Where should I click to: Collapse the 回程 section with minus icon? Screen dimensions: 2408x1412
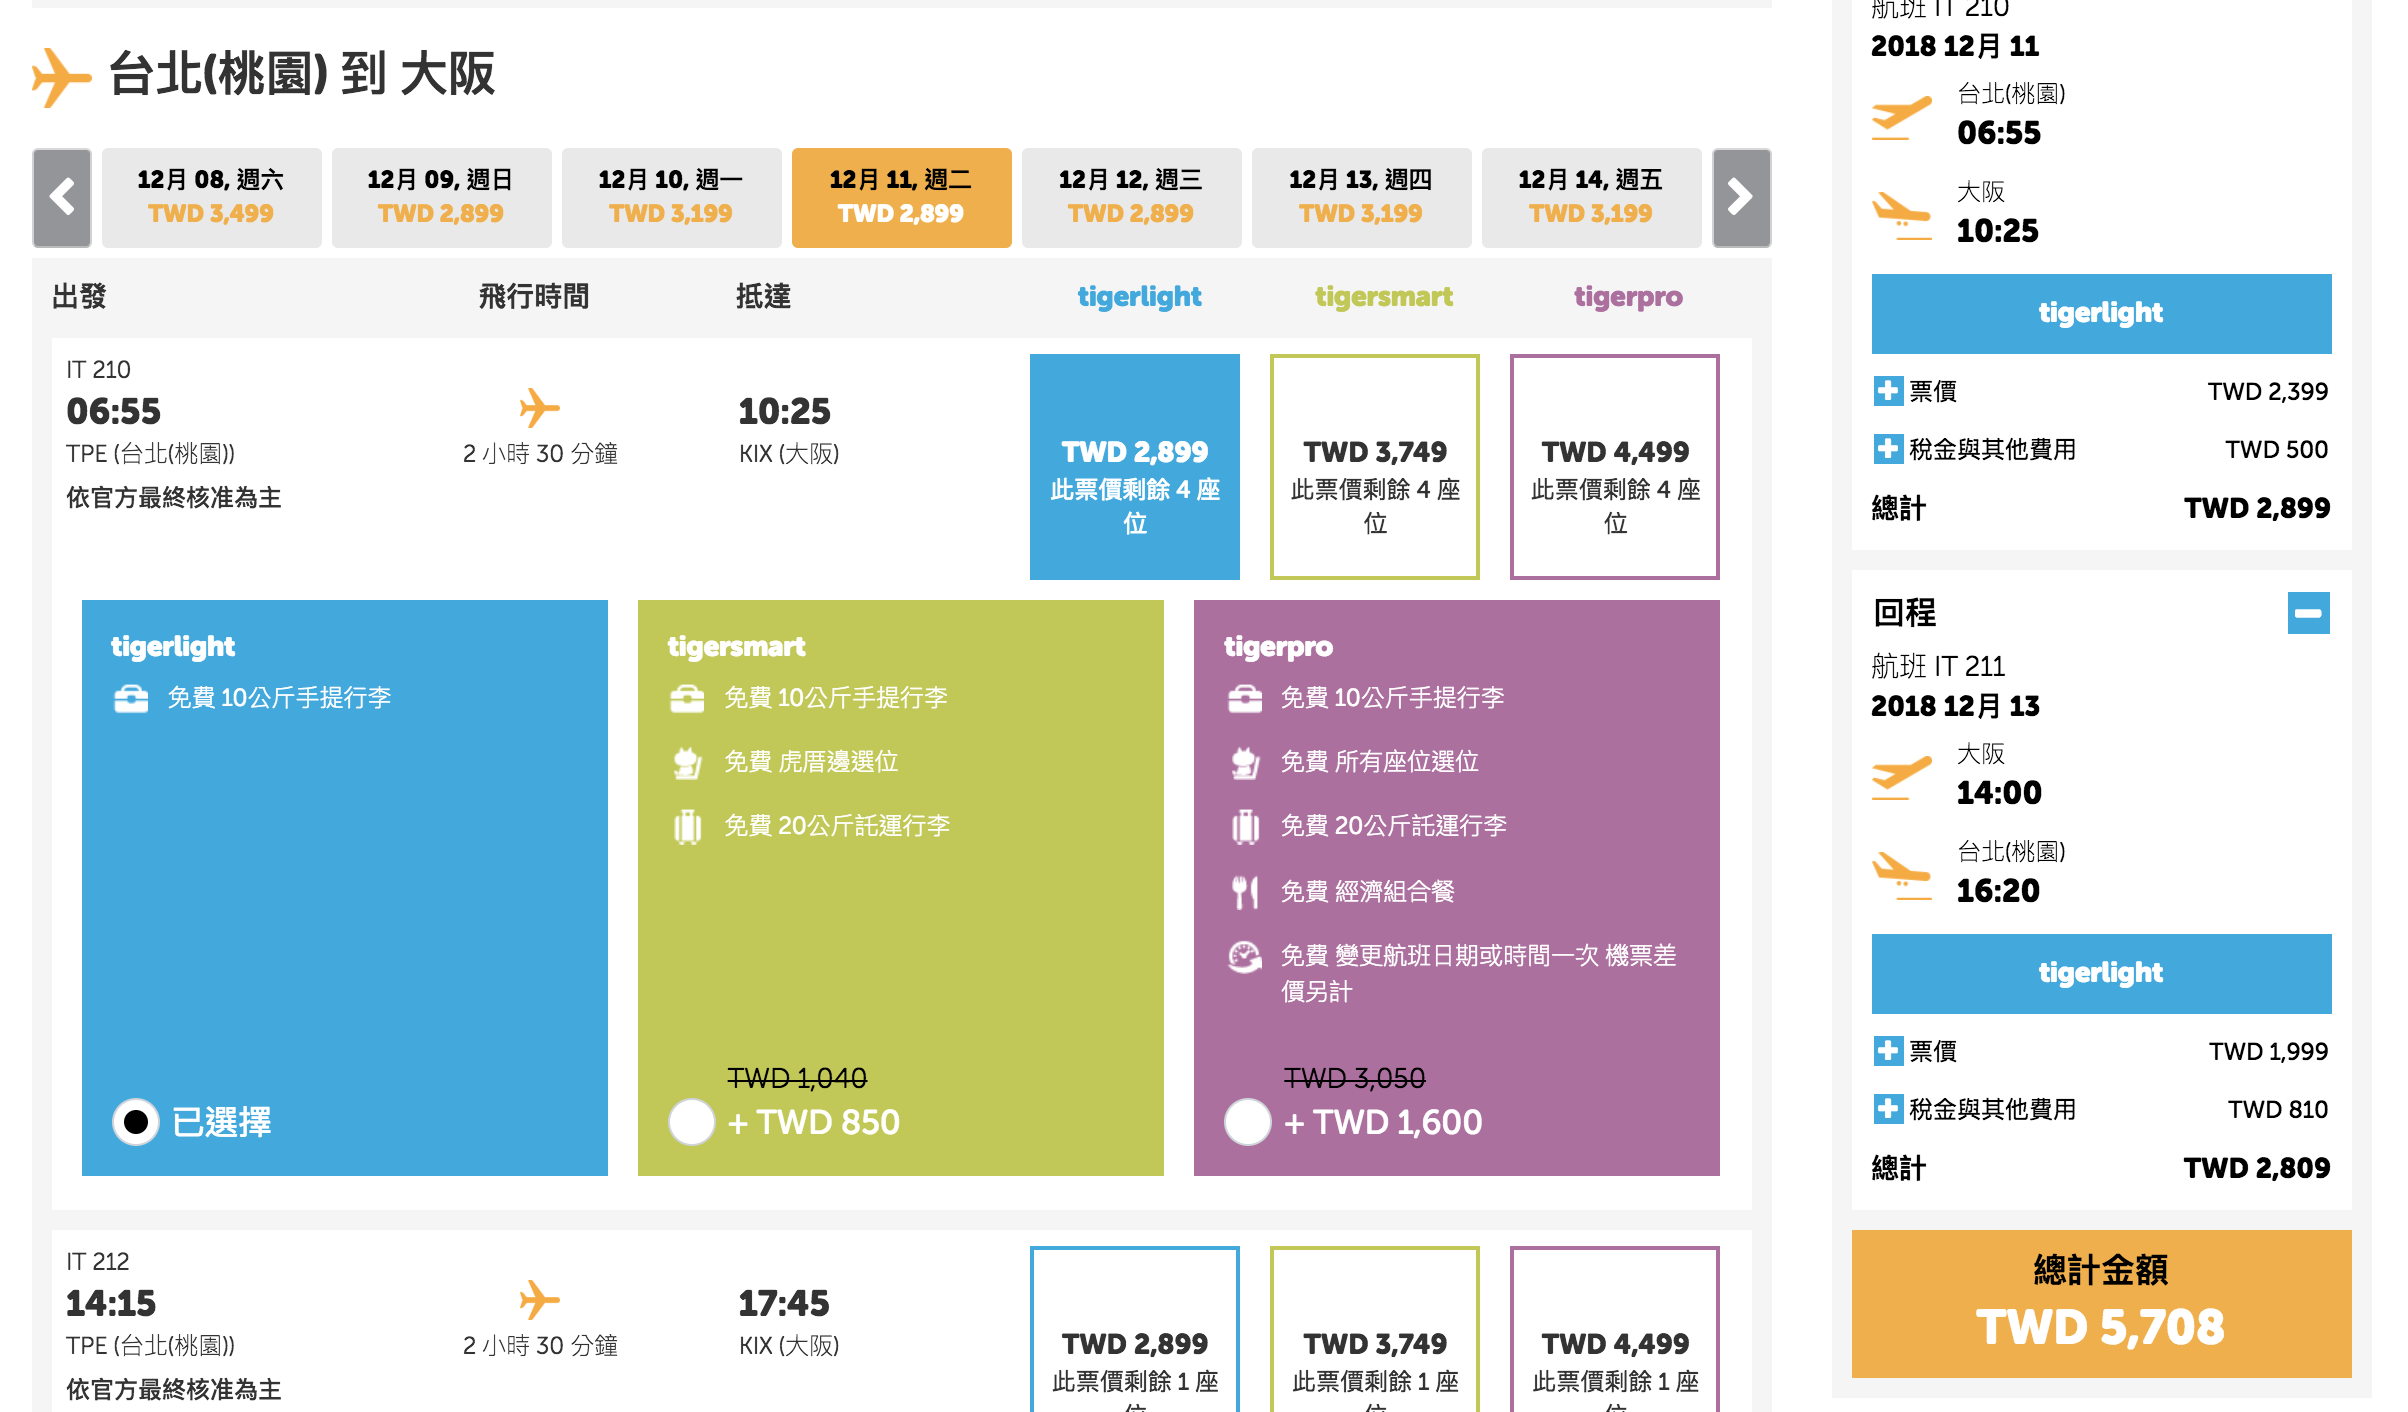pos(2308,613)
